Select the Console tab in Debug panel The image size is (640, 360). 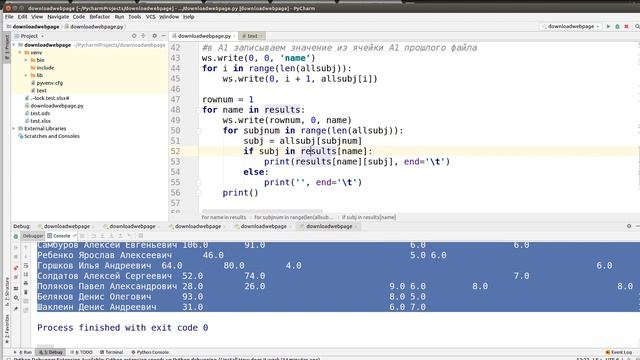61,236
